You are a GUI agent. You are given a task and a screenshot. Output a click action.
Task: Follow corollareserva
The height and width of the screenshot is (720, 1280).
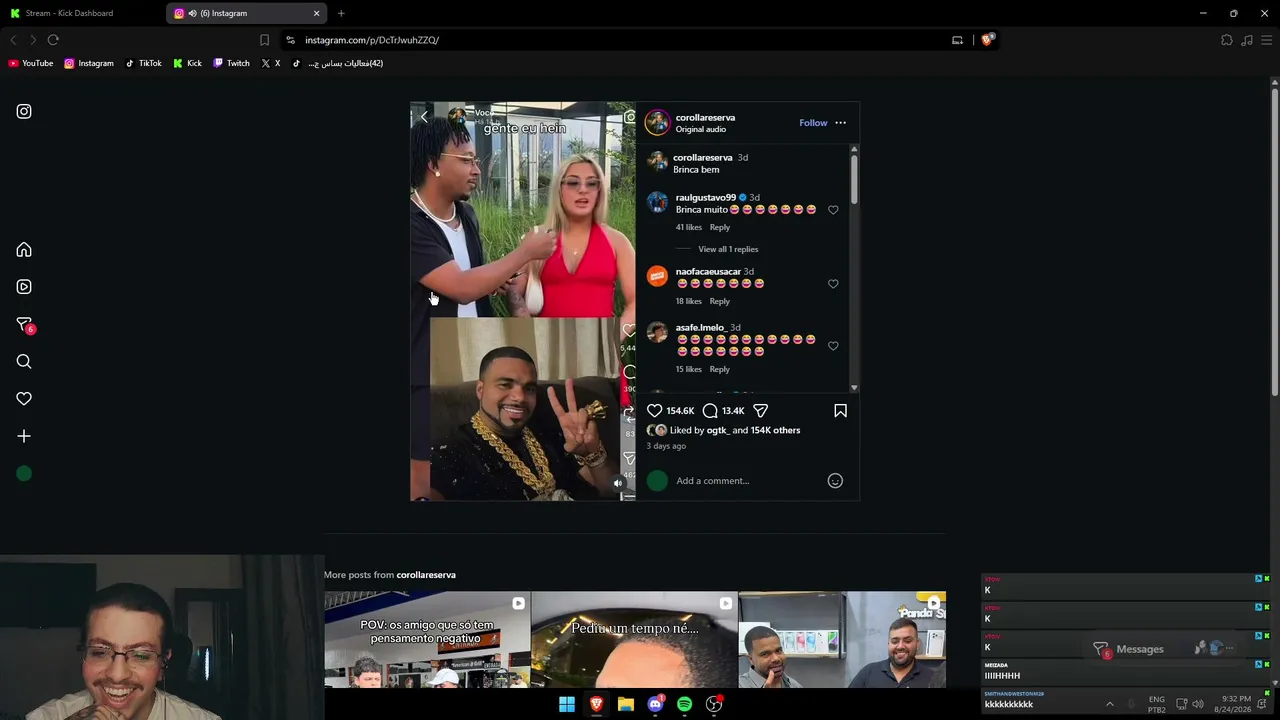click(813, 123)
